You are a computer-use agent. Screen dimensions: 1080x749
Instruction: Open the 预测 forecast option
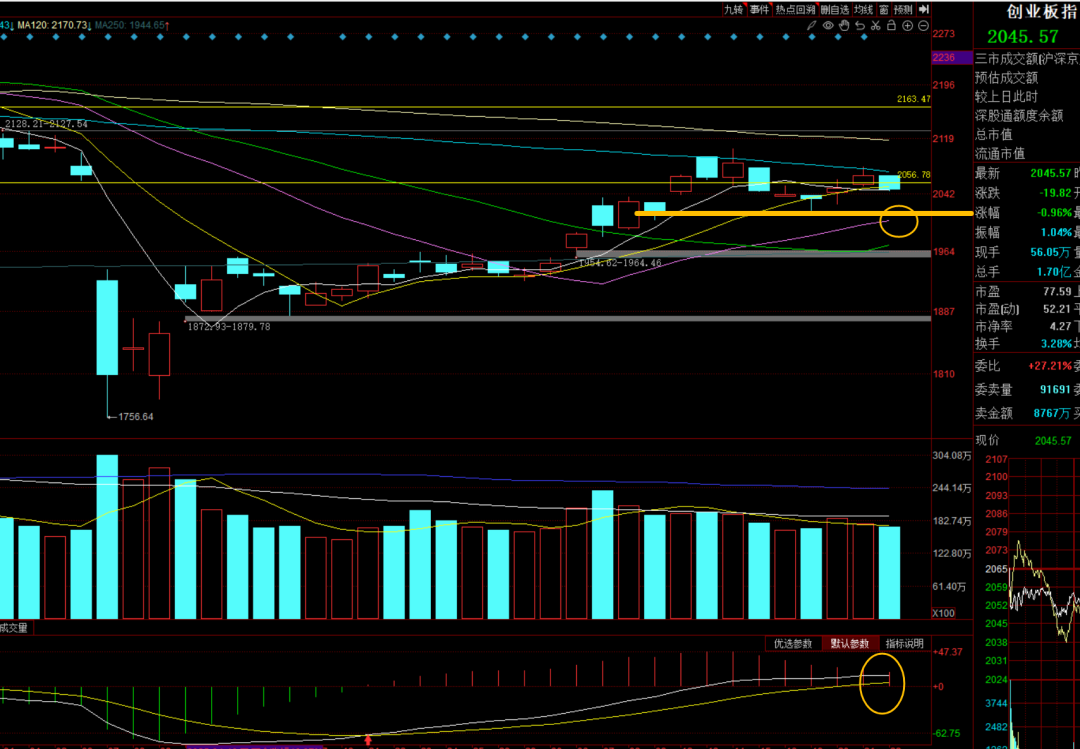click(x=902, y=9)
